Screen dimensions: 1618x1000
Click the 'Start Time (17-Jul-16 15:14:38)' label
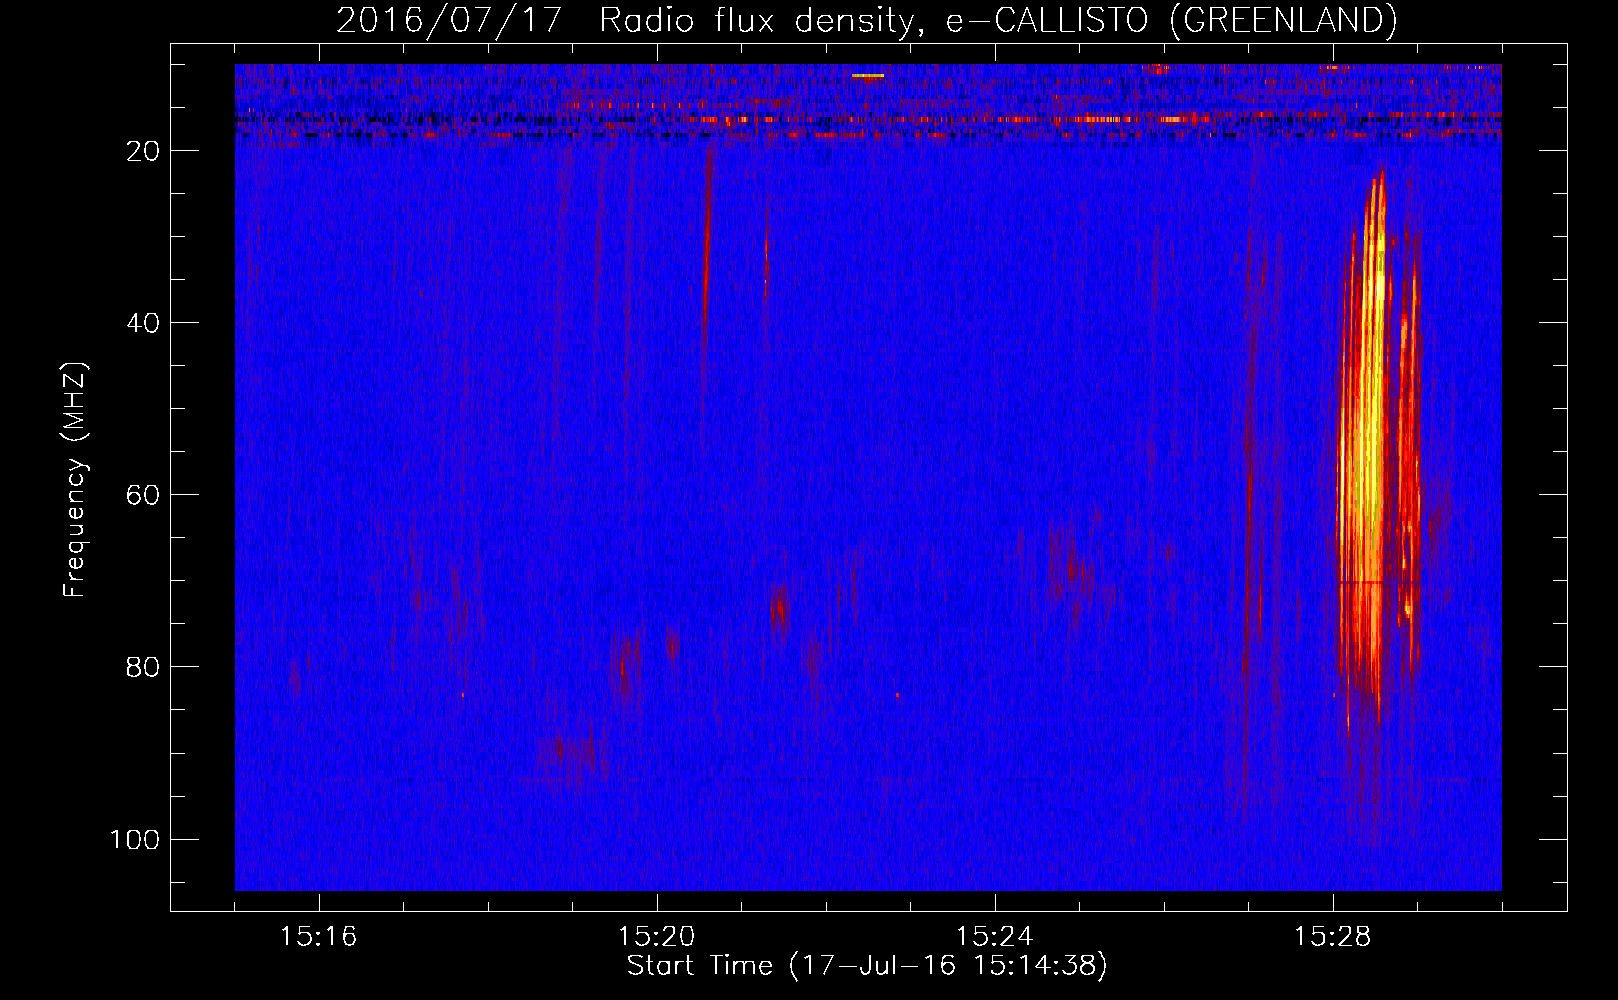867,966
